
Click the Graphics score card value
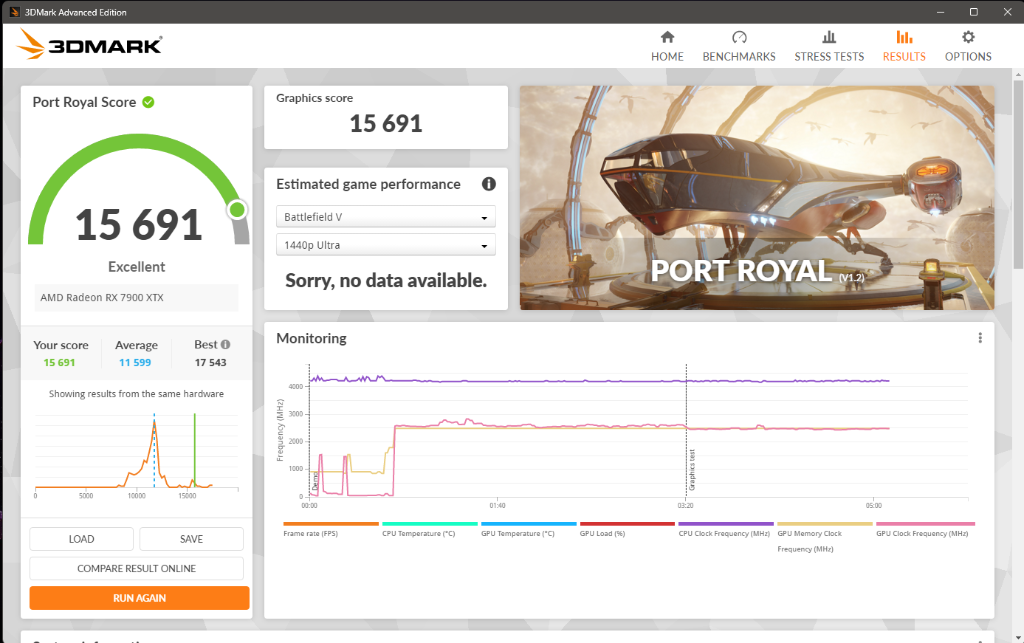(x=386, y=123)
